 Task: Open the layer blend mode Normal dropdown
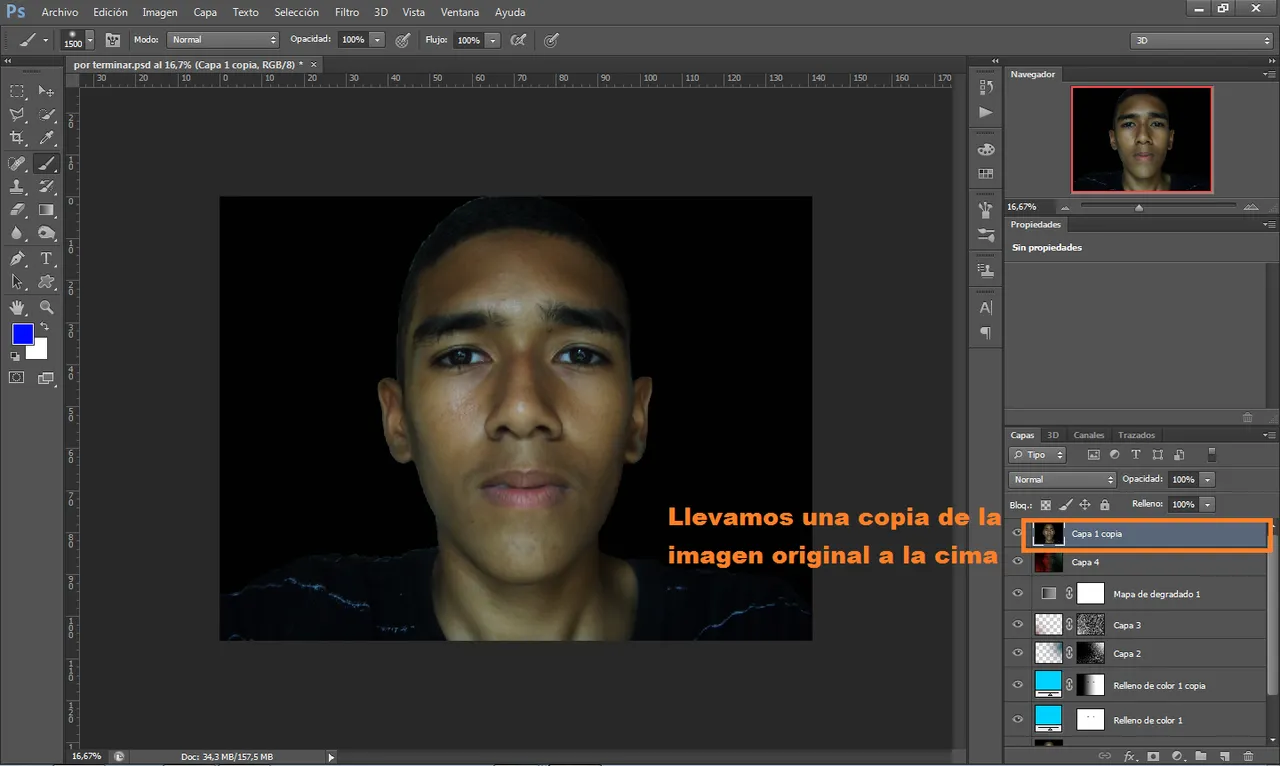click(1062, 480)
